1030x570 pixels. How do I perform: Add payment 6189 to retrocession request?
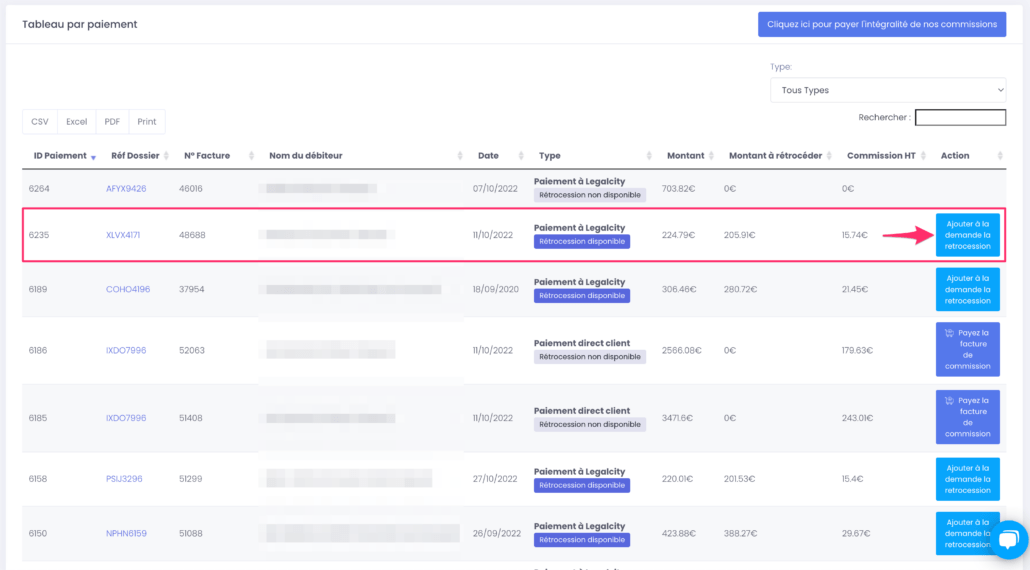click(968, 289)
